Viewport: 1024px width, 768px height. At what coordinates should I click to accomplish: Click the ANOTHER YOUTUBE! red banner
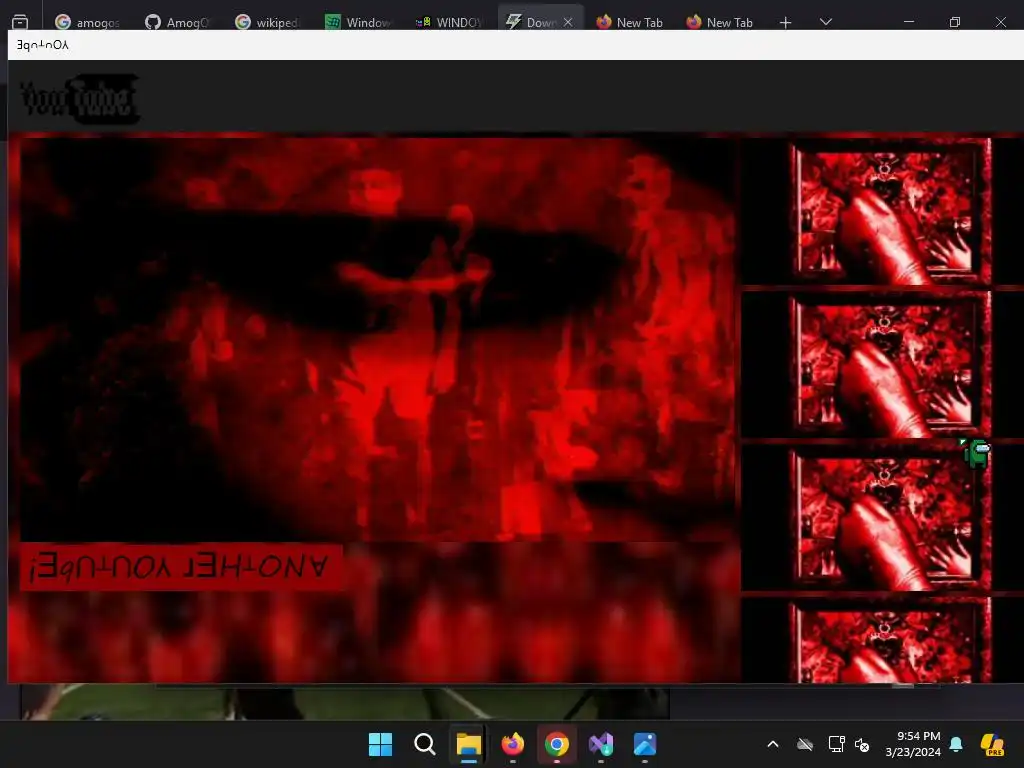[x=181, y=566]
